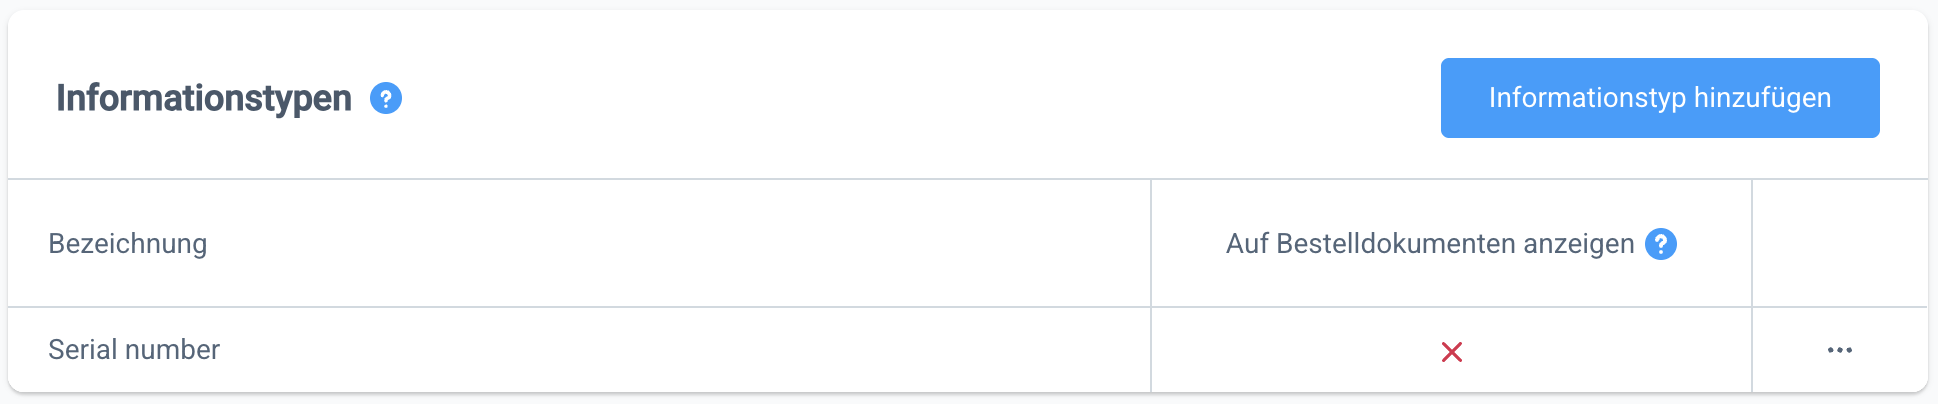Enable Auf Bestelldokumenten anzeigen for Serial number
Image resolution: width=1938 pixels, height=404 pixels.
pos(1452,351)
